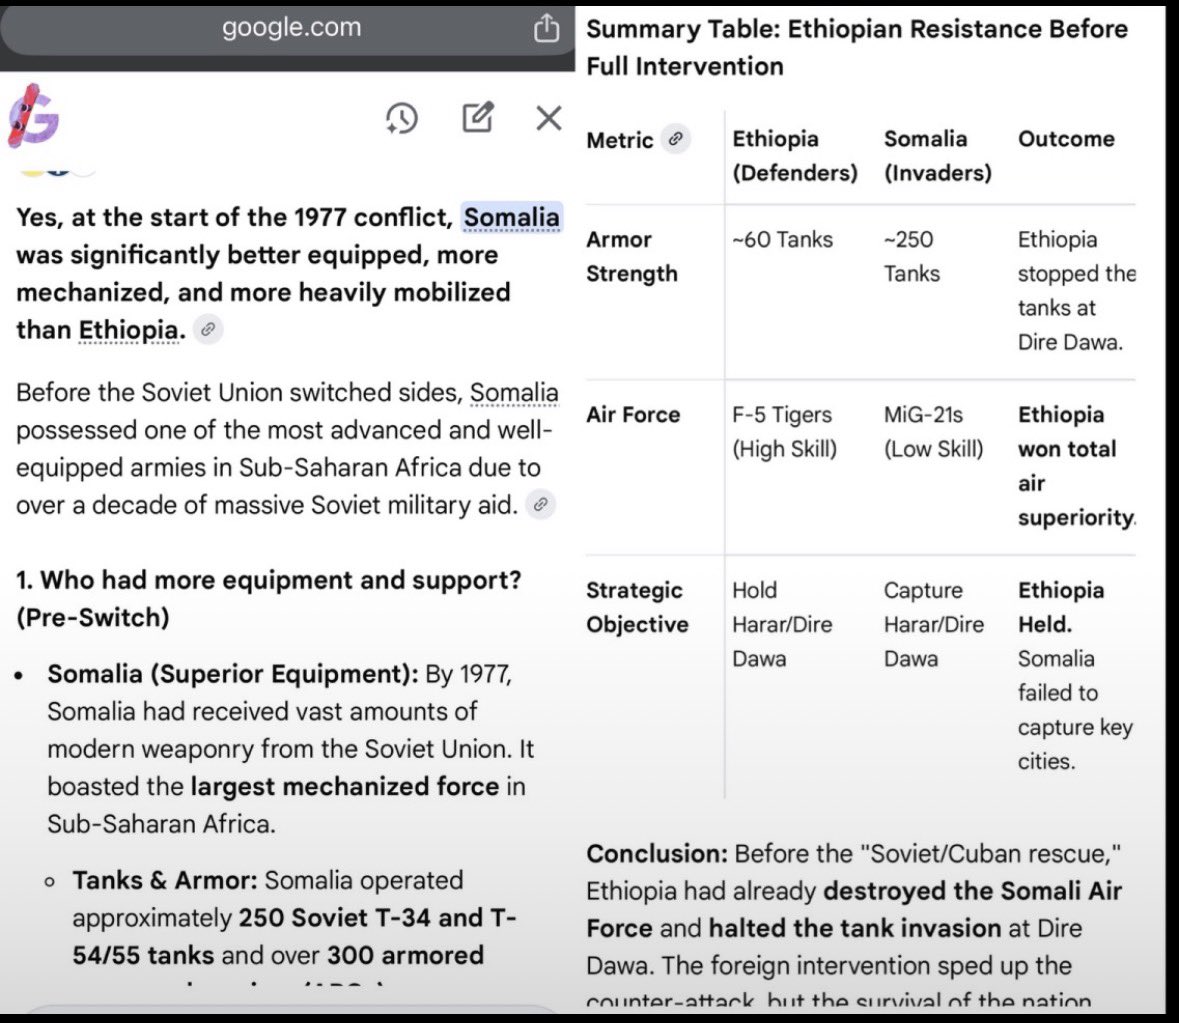Open source link icon after 'than Ethiopia.'
This screenshot has height=1023, width=1179.
[208, 329]
